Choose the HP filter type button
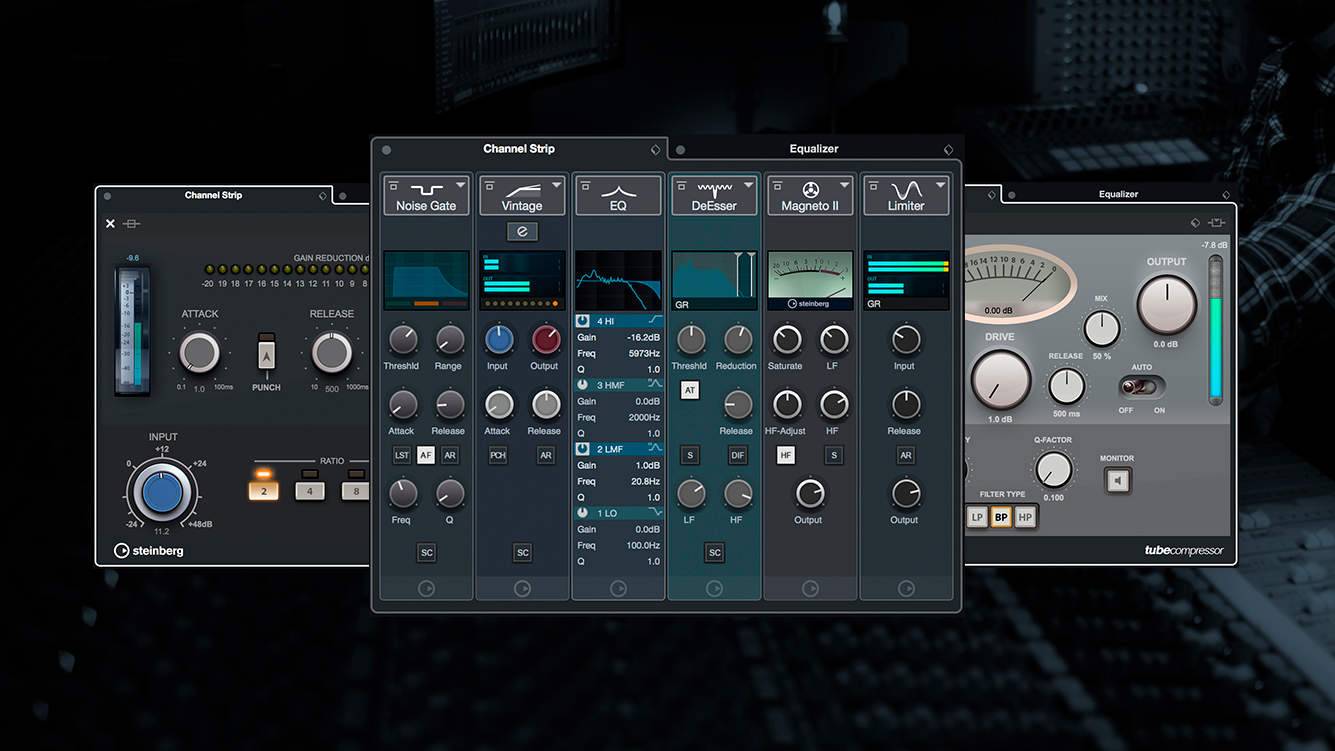The width and height of the screenshot is (1335, 751). 1025,517
